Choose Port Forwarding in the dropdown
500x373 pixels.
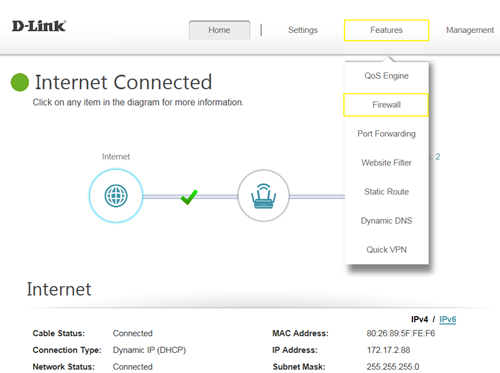pos(386,134)
